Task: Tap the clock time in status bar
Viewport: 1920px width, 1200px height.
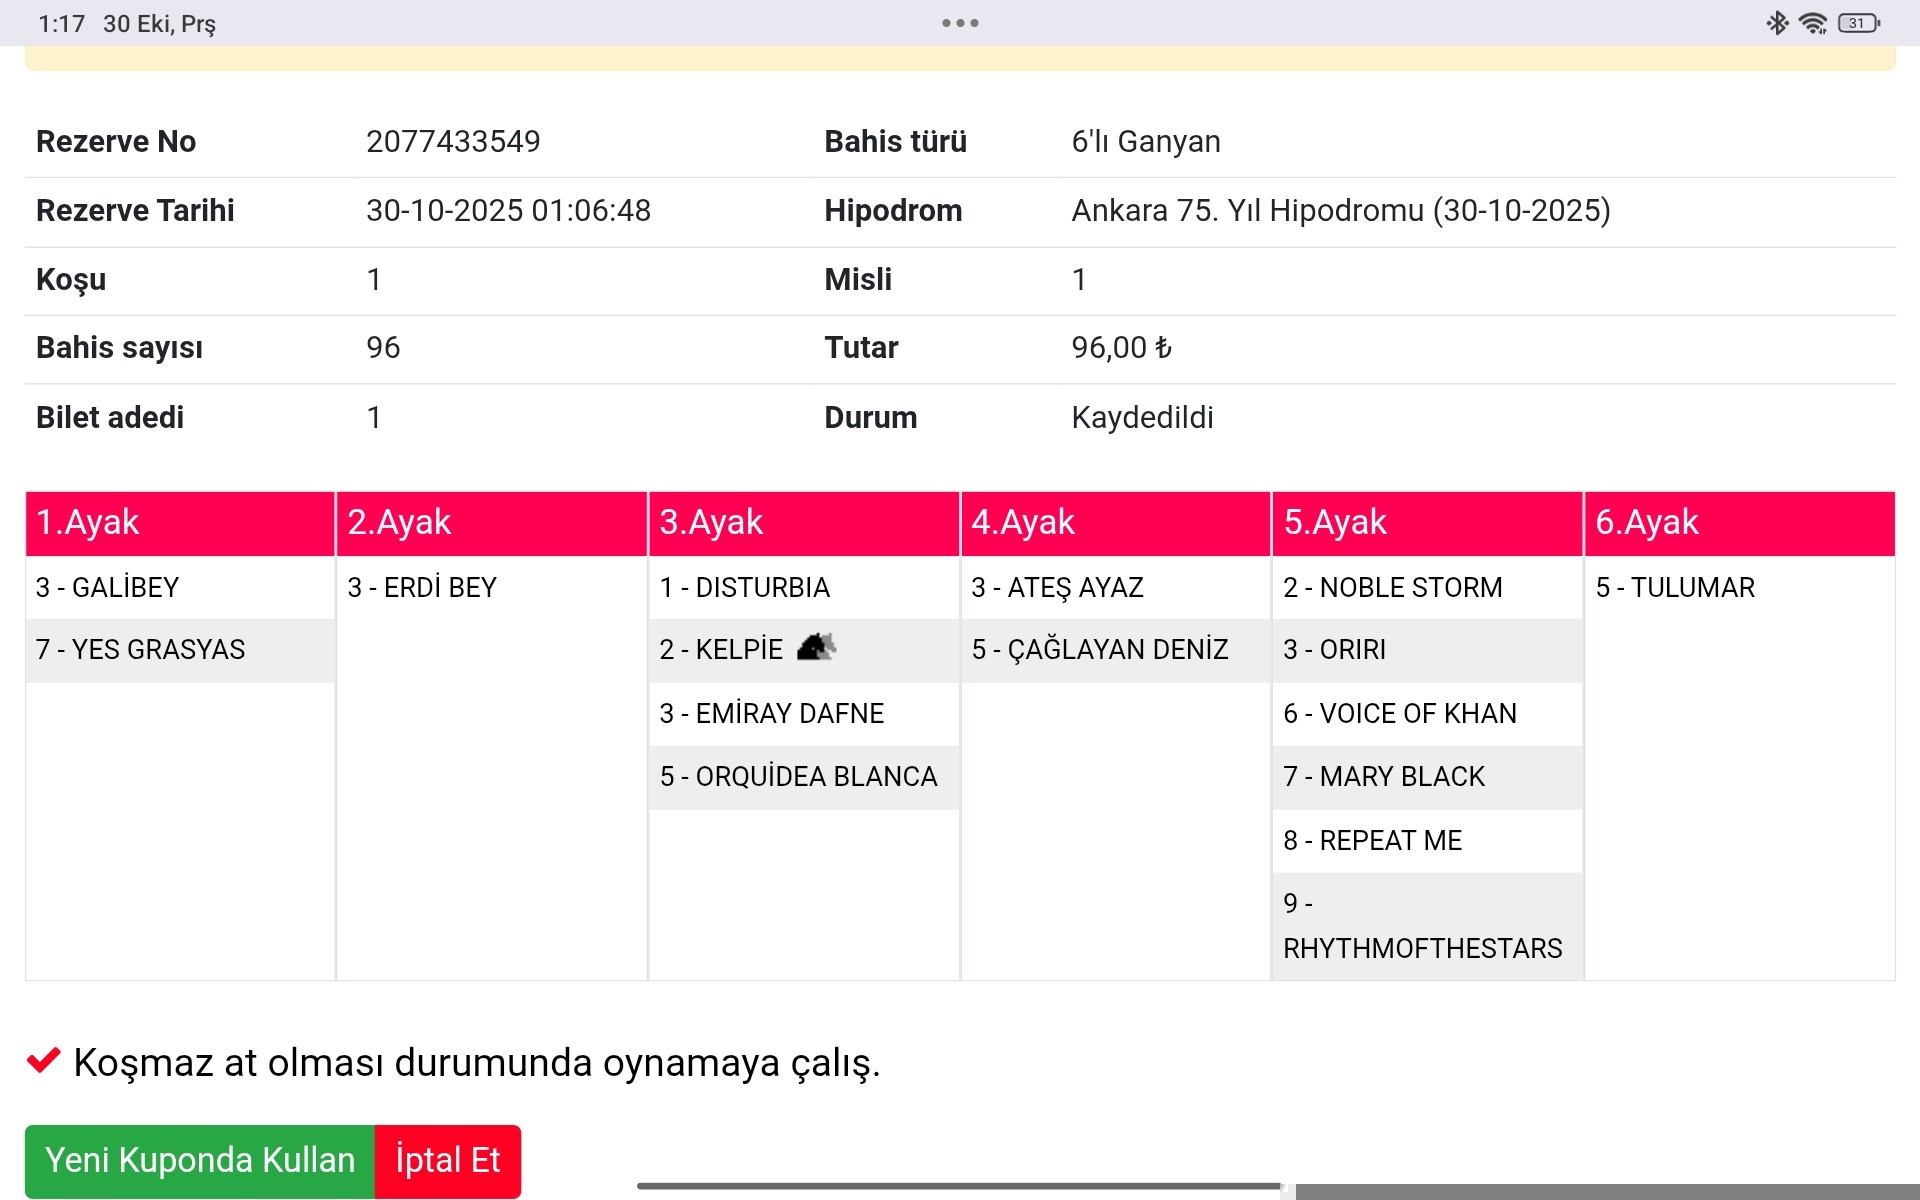Action: [61, 23]
